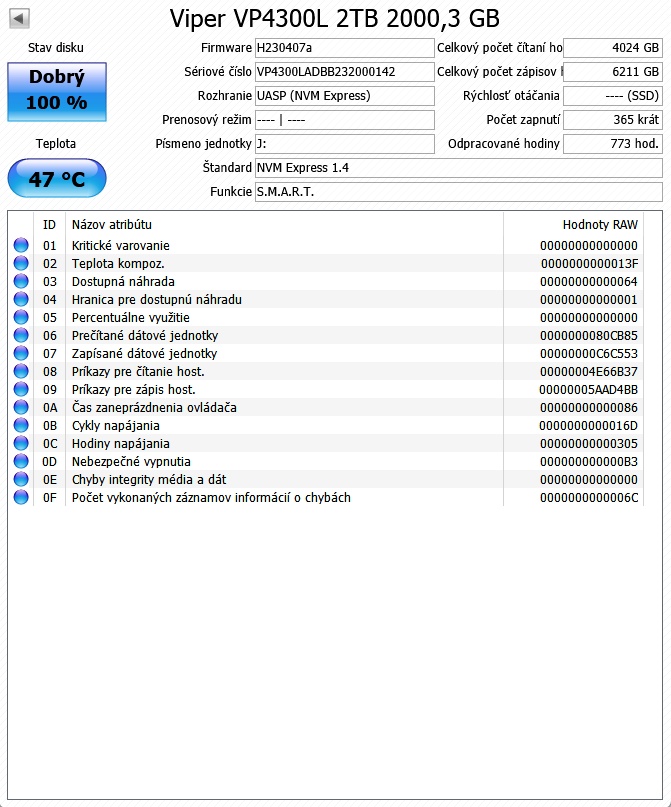Click the Viper VP4300L 2TB disk title
The width and height of the screenshot is (671, 807).
(335, 20)
